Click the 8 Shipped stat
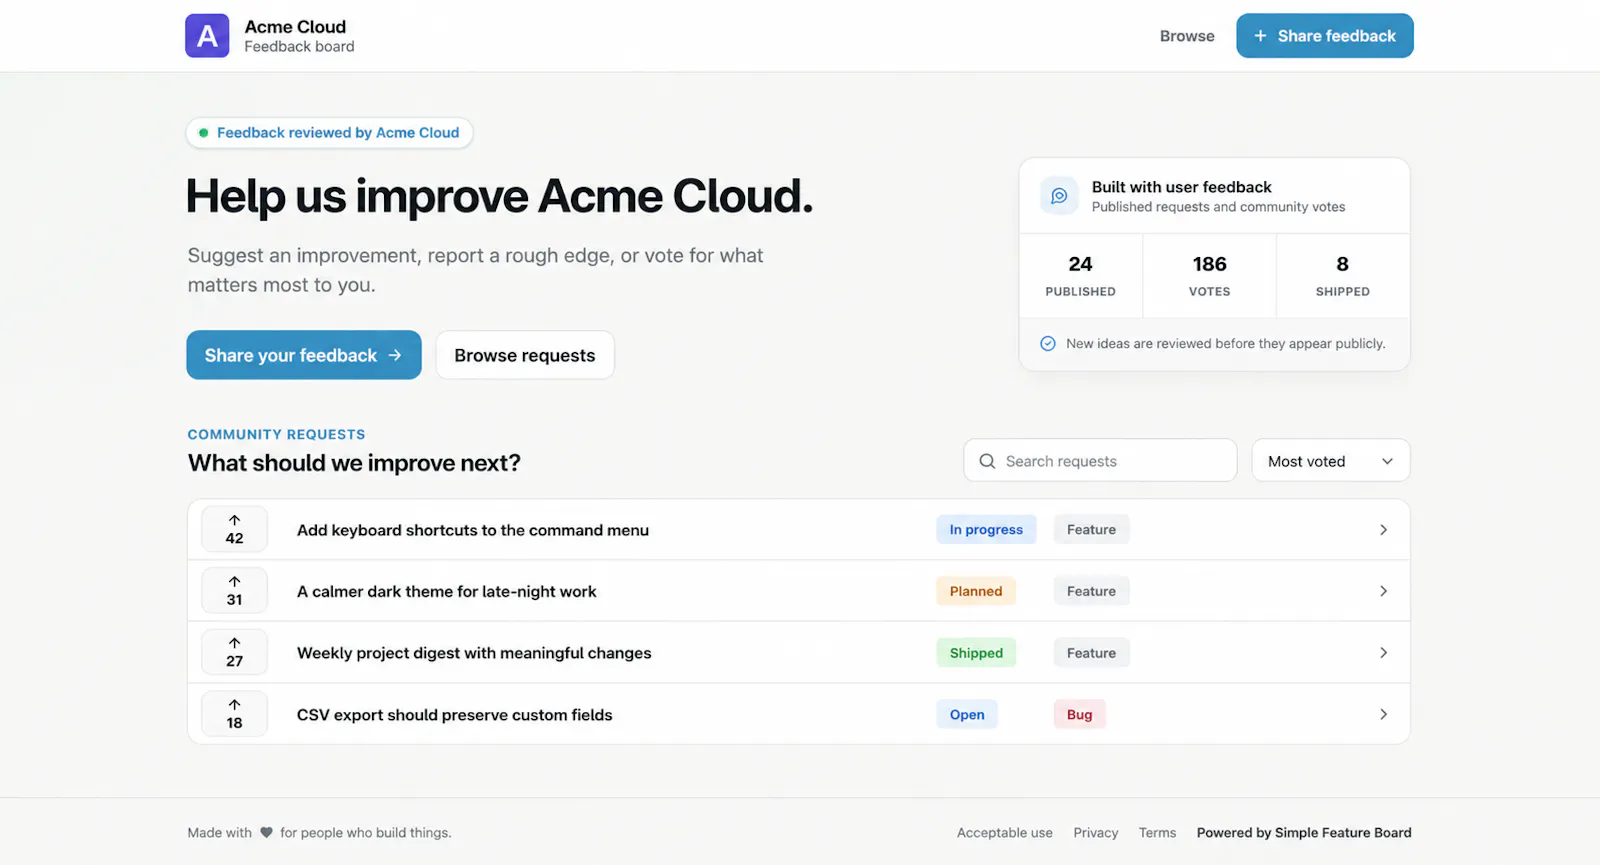Image resolution: width=1600 pixels, height=865 pixels. [1343, 276]
